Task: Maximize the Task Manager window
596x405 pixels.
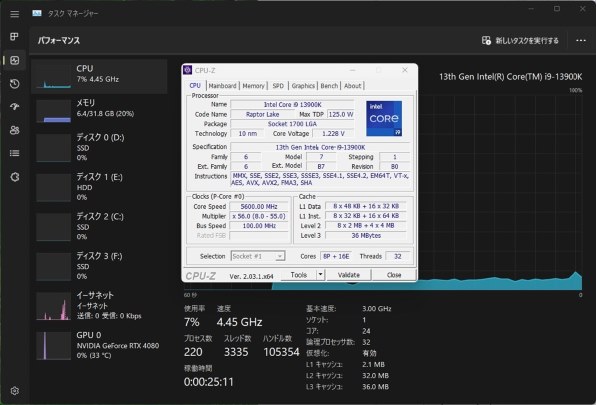Action: click(557, 9)
